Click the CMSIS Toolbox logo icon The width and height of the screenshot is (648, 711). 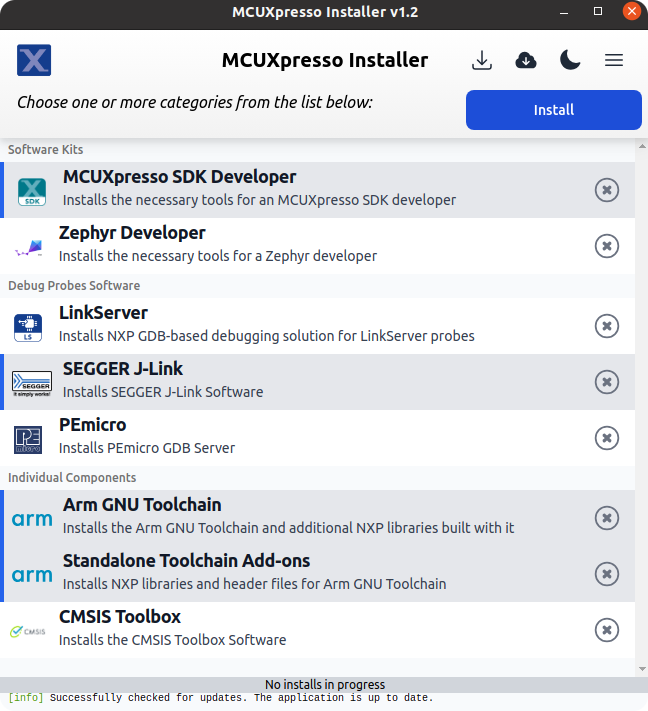pyautogui.click(x=28, y=631)
